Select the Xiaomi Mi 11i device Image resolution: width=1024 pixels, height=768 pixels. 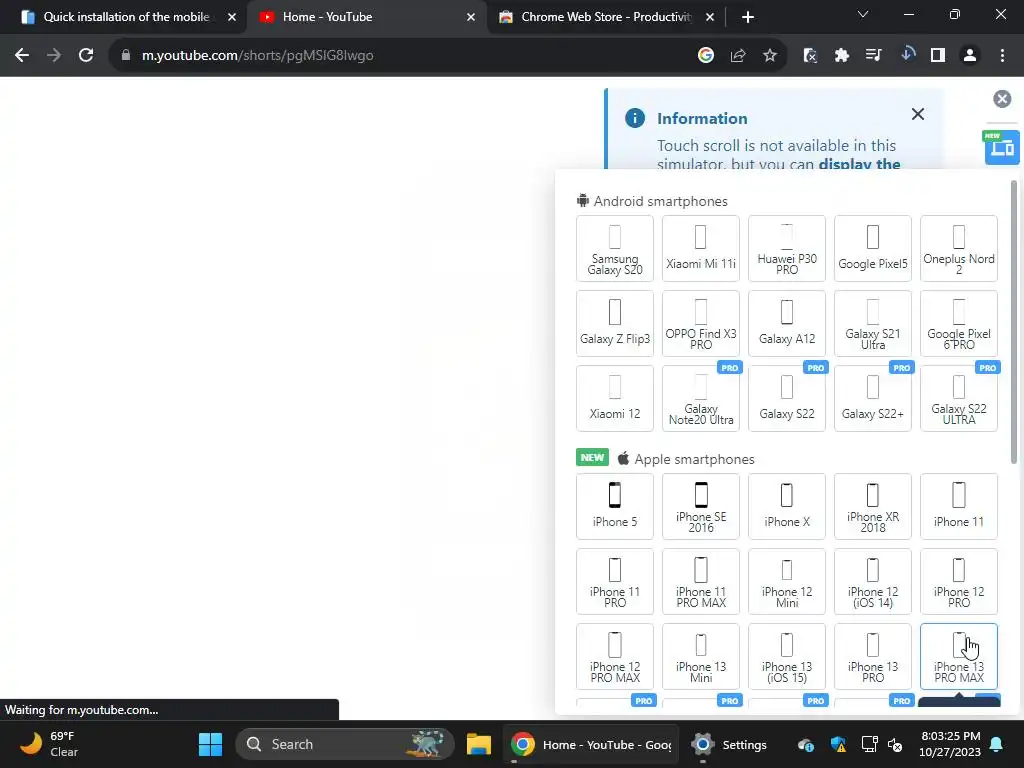(701, 248)
